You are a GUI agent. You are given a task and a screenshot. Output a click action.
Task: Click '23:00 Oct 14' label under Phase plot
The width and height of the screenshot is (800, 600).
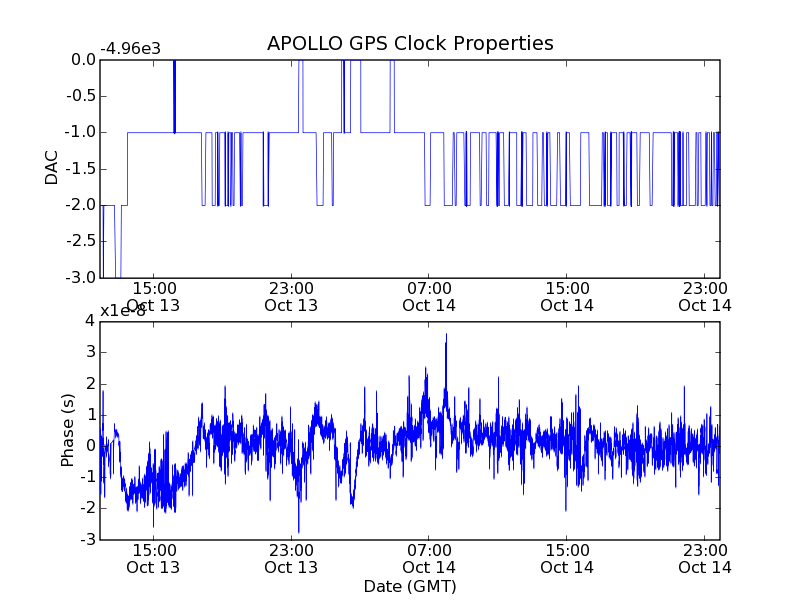[705, 559]
